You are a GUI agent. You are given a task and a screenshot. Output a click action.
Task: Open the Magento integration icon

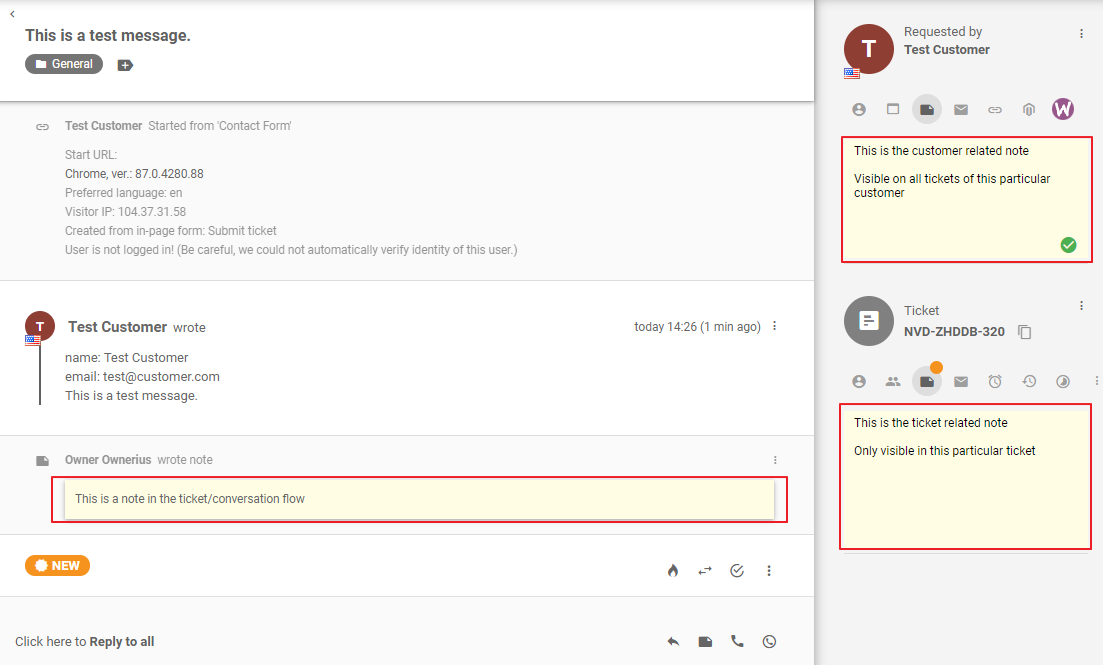click(1028, 109)
